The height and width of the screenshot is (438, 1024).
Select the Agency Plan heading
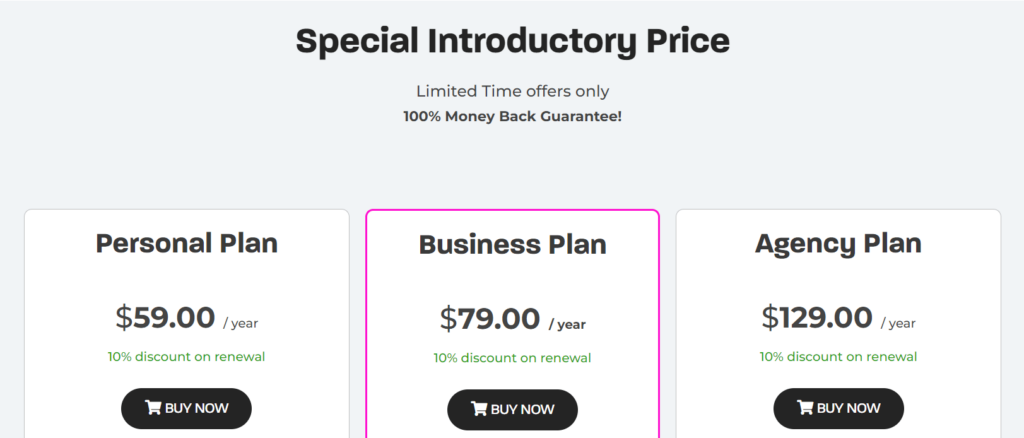839,243
